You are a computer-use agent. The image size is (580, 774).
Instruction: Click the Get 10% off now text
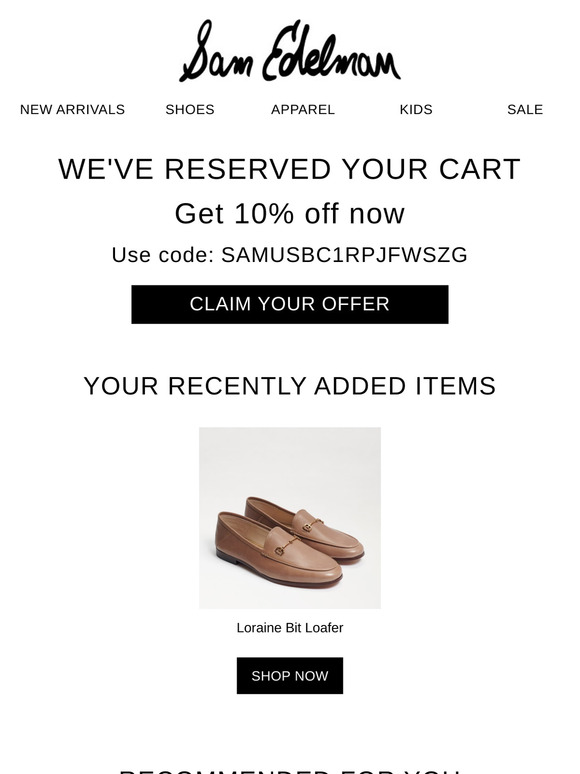coord(290,214)
